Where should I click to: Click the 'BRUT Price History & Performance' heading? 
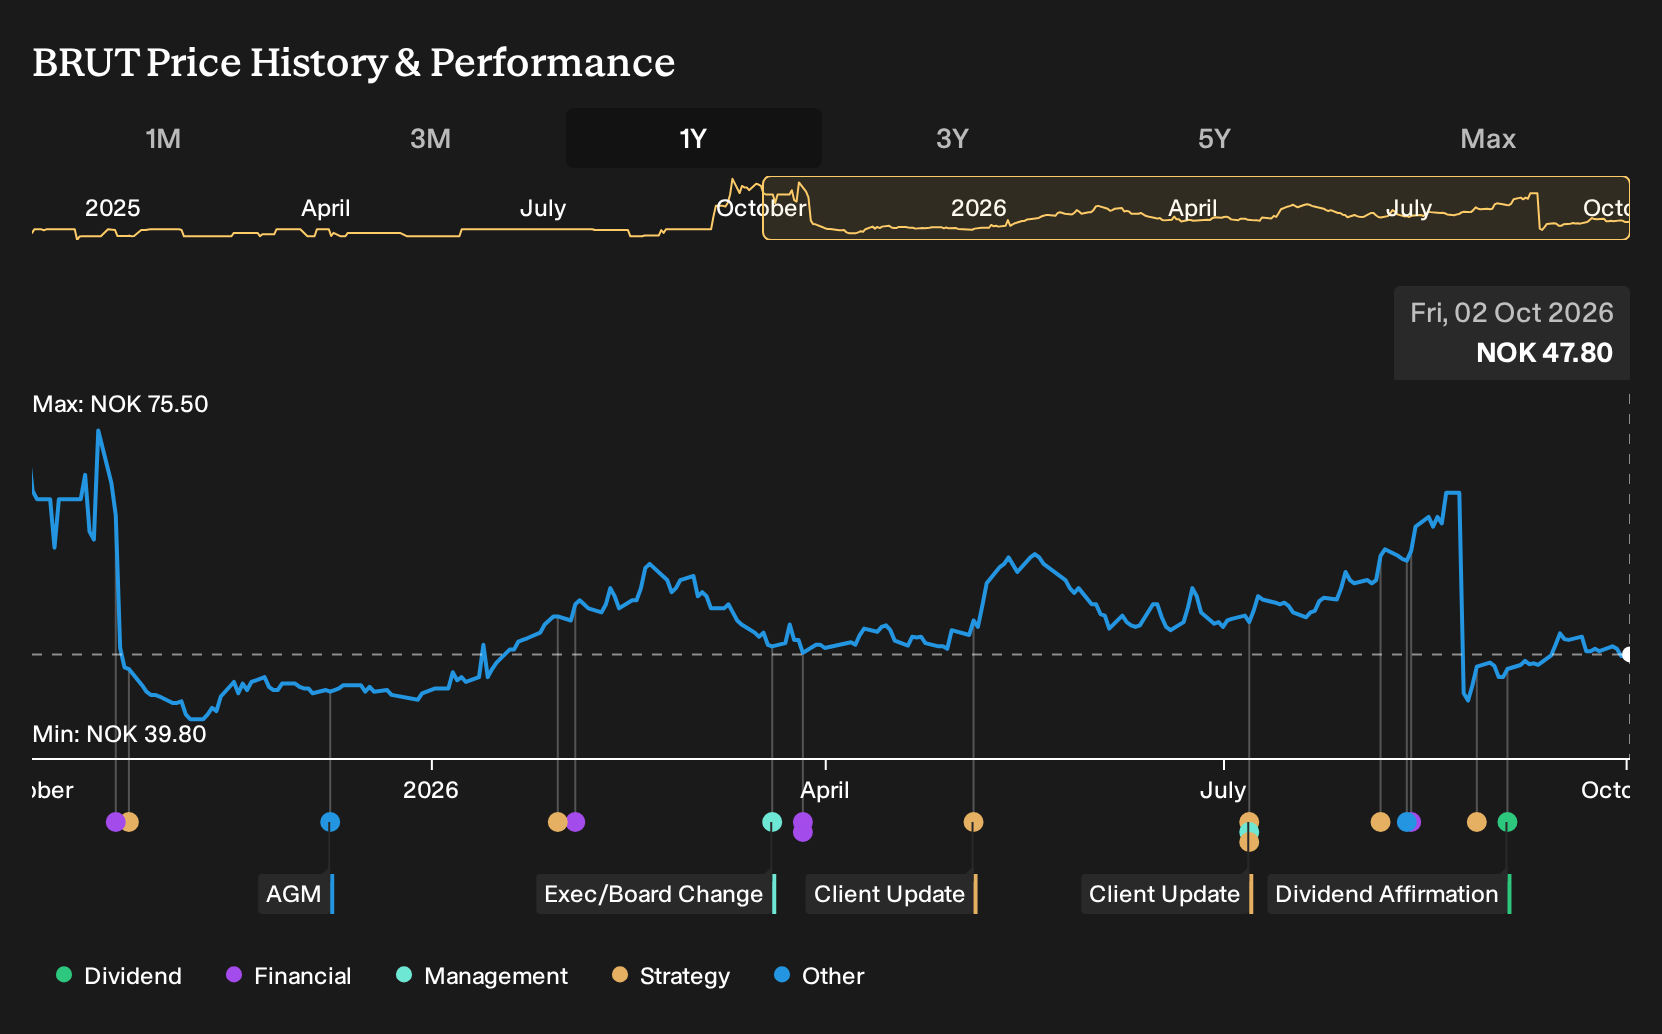tap(354, 62)
